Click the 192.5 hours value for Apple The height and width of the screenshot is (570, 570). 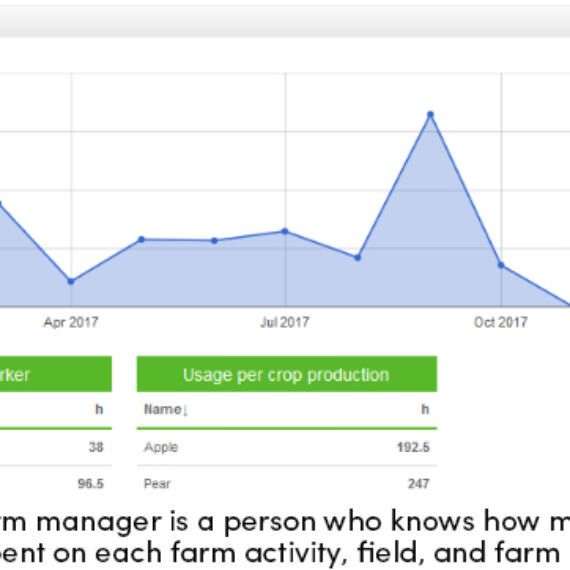click(x=413, y=447)
